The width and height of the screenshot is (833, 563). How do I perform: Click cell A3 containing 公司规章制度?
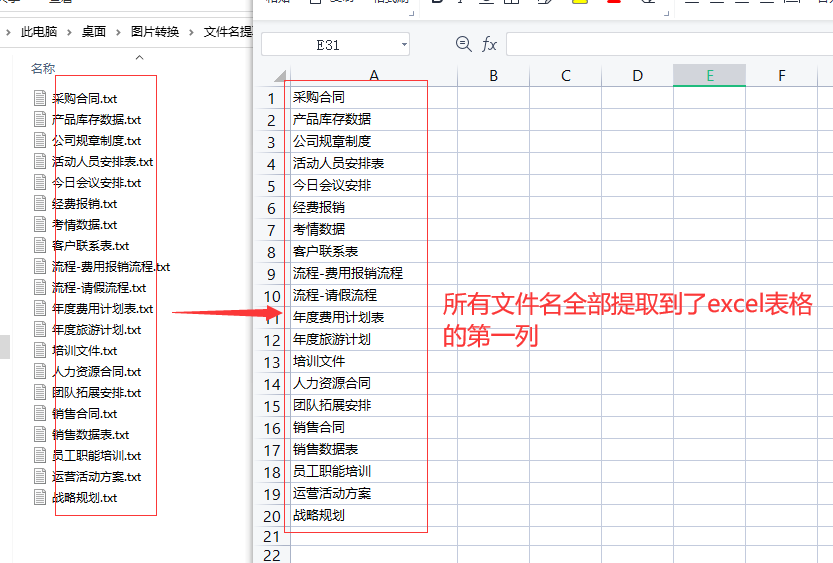click(374, 142)
